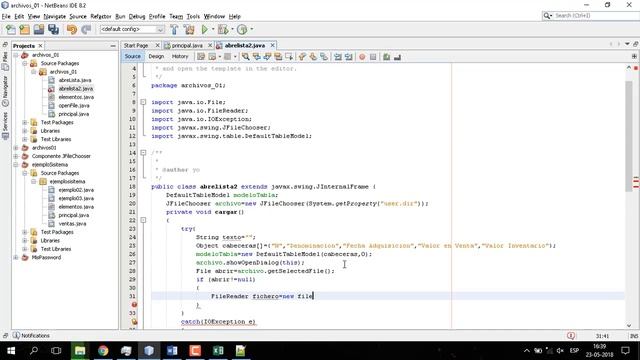Expand archivos_01 Libraries node

tap(25, 131)
